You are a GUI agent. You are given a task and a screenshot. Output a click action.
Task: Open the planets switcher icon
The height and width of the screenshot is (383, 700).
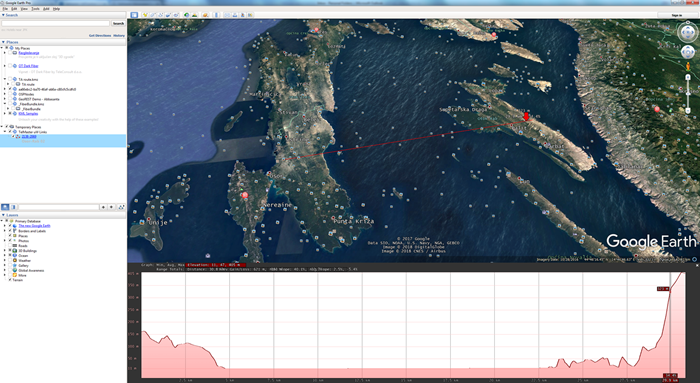205,15
